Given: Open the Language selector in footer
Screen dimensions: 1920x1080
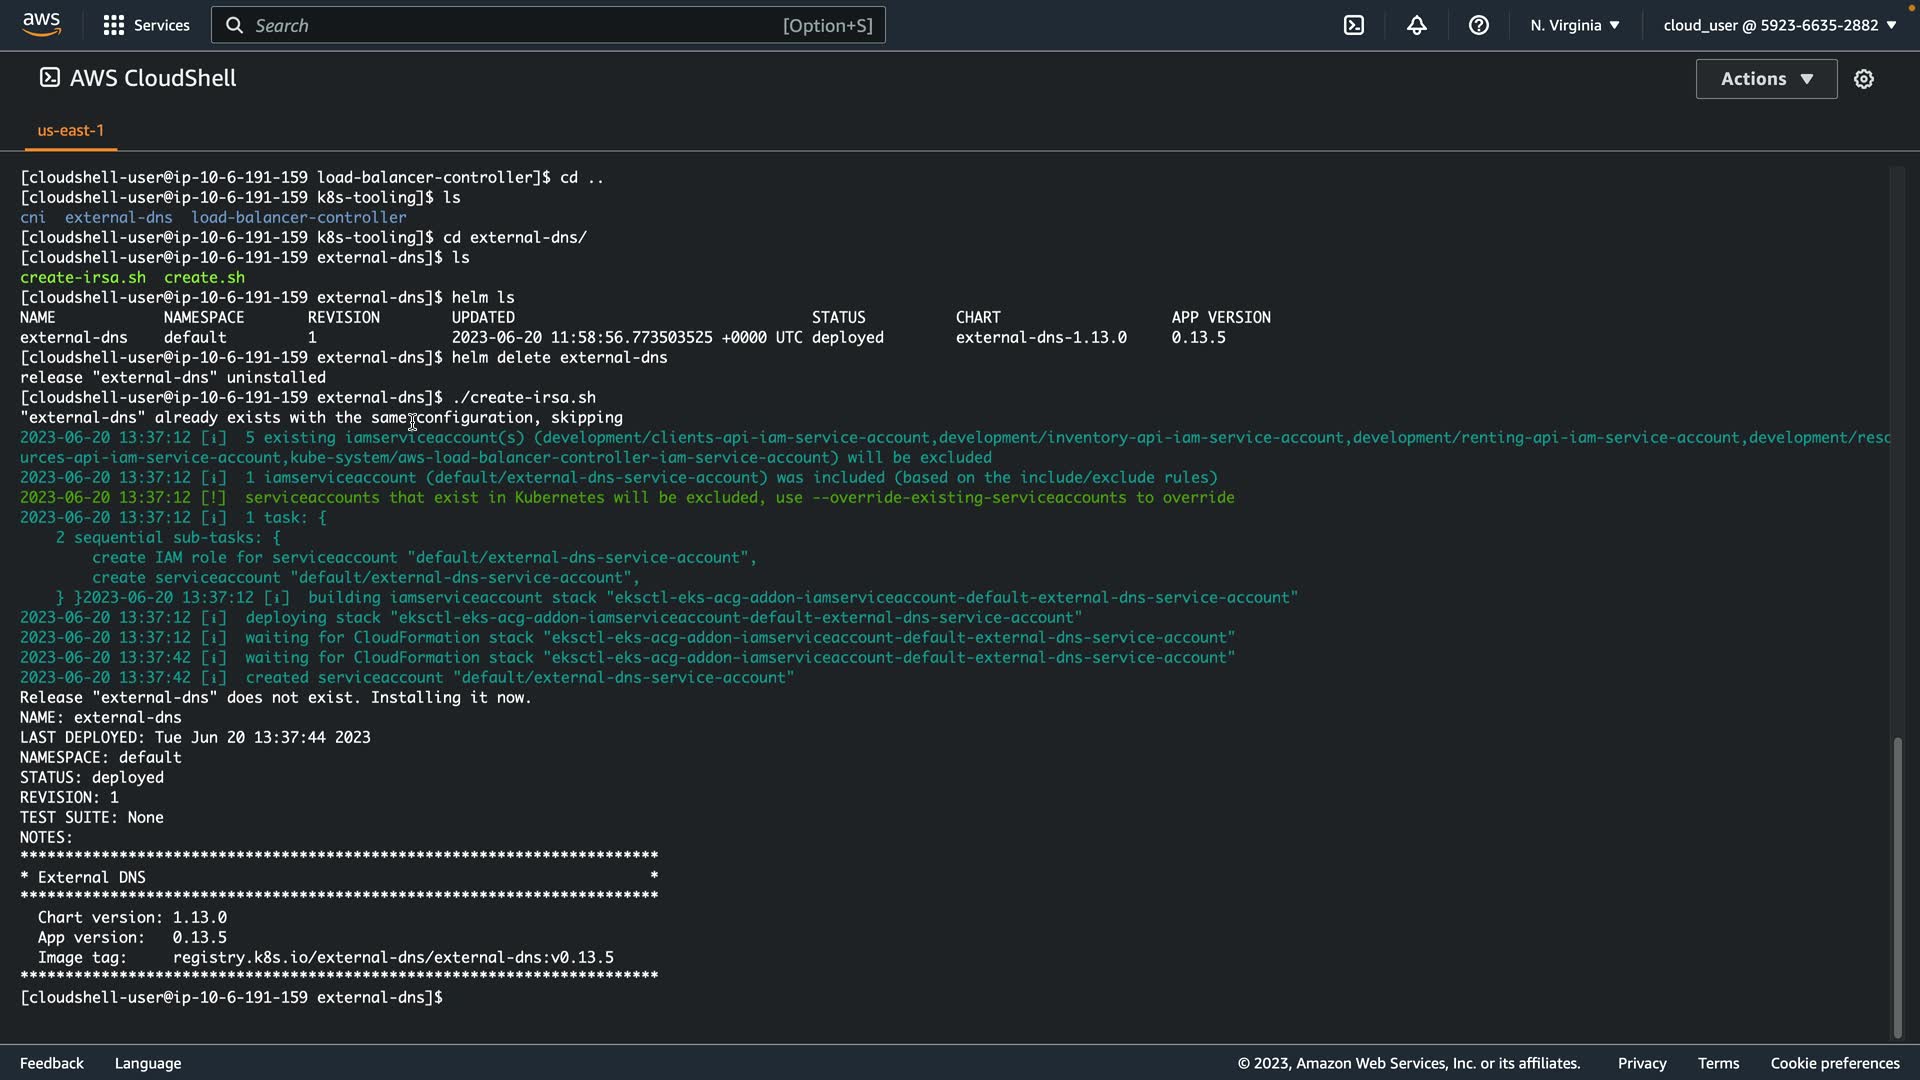Looking at the screenshot, I should click(148, 1063).
